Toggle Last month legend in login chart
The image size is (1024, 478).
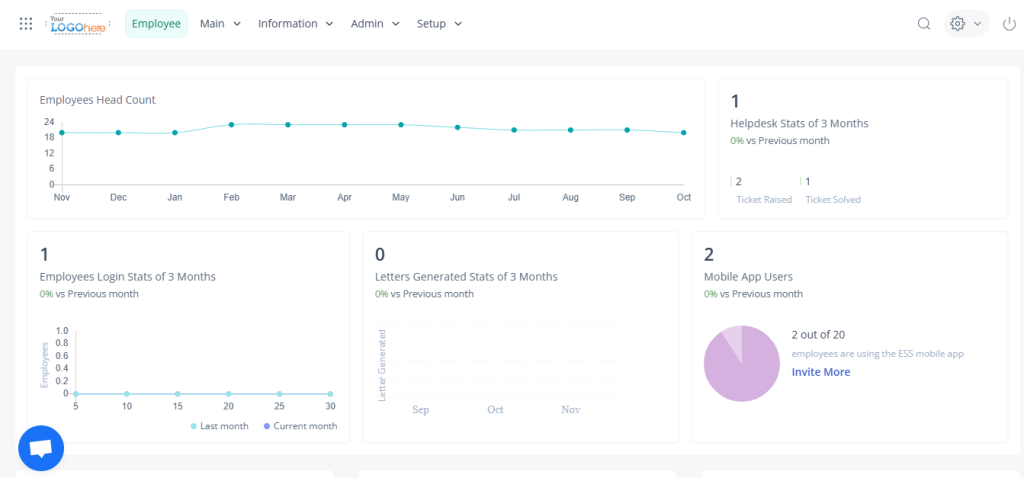click(x=222, y=426)
